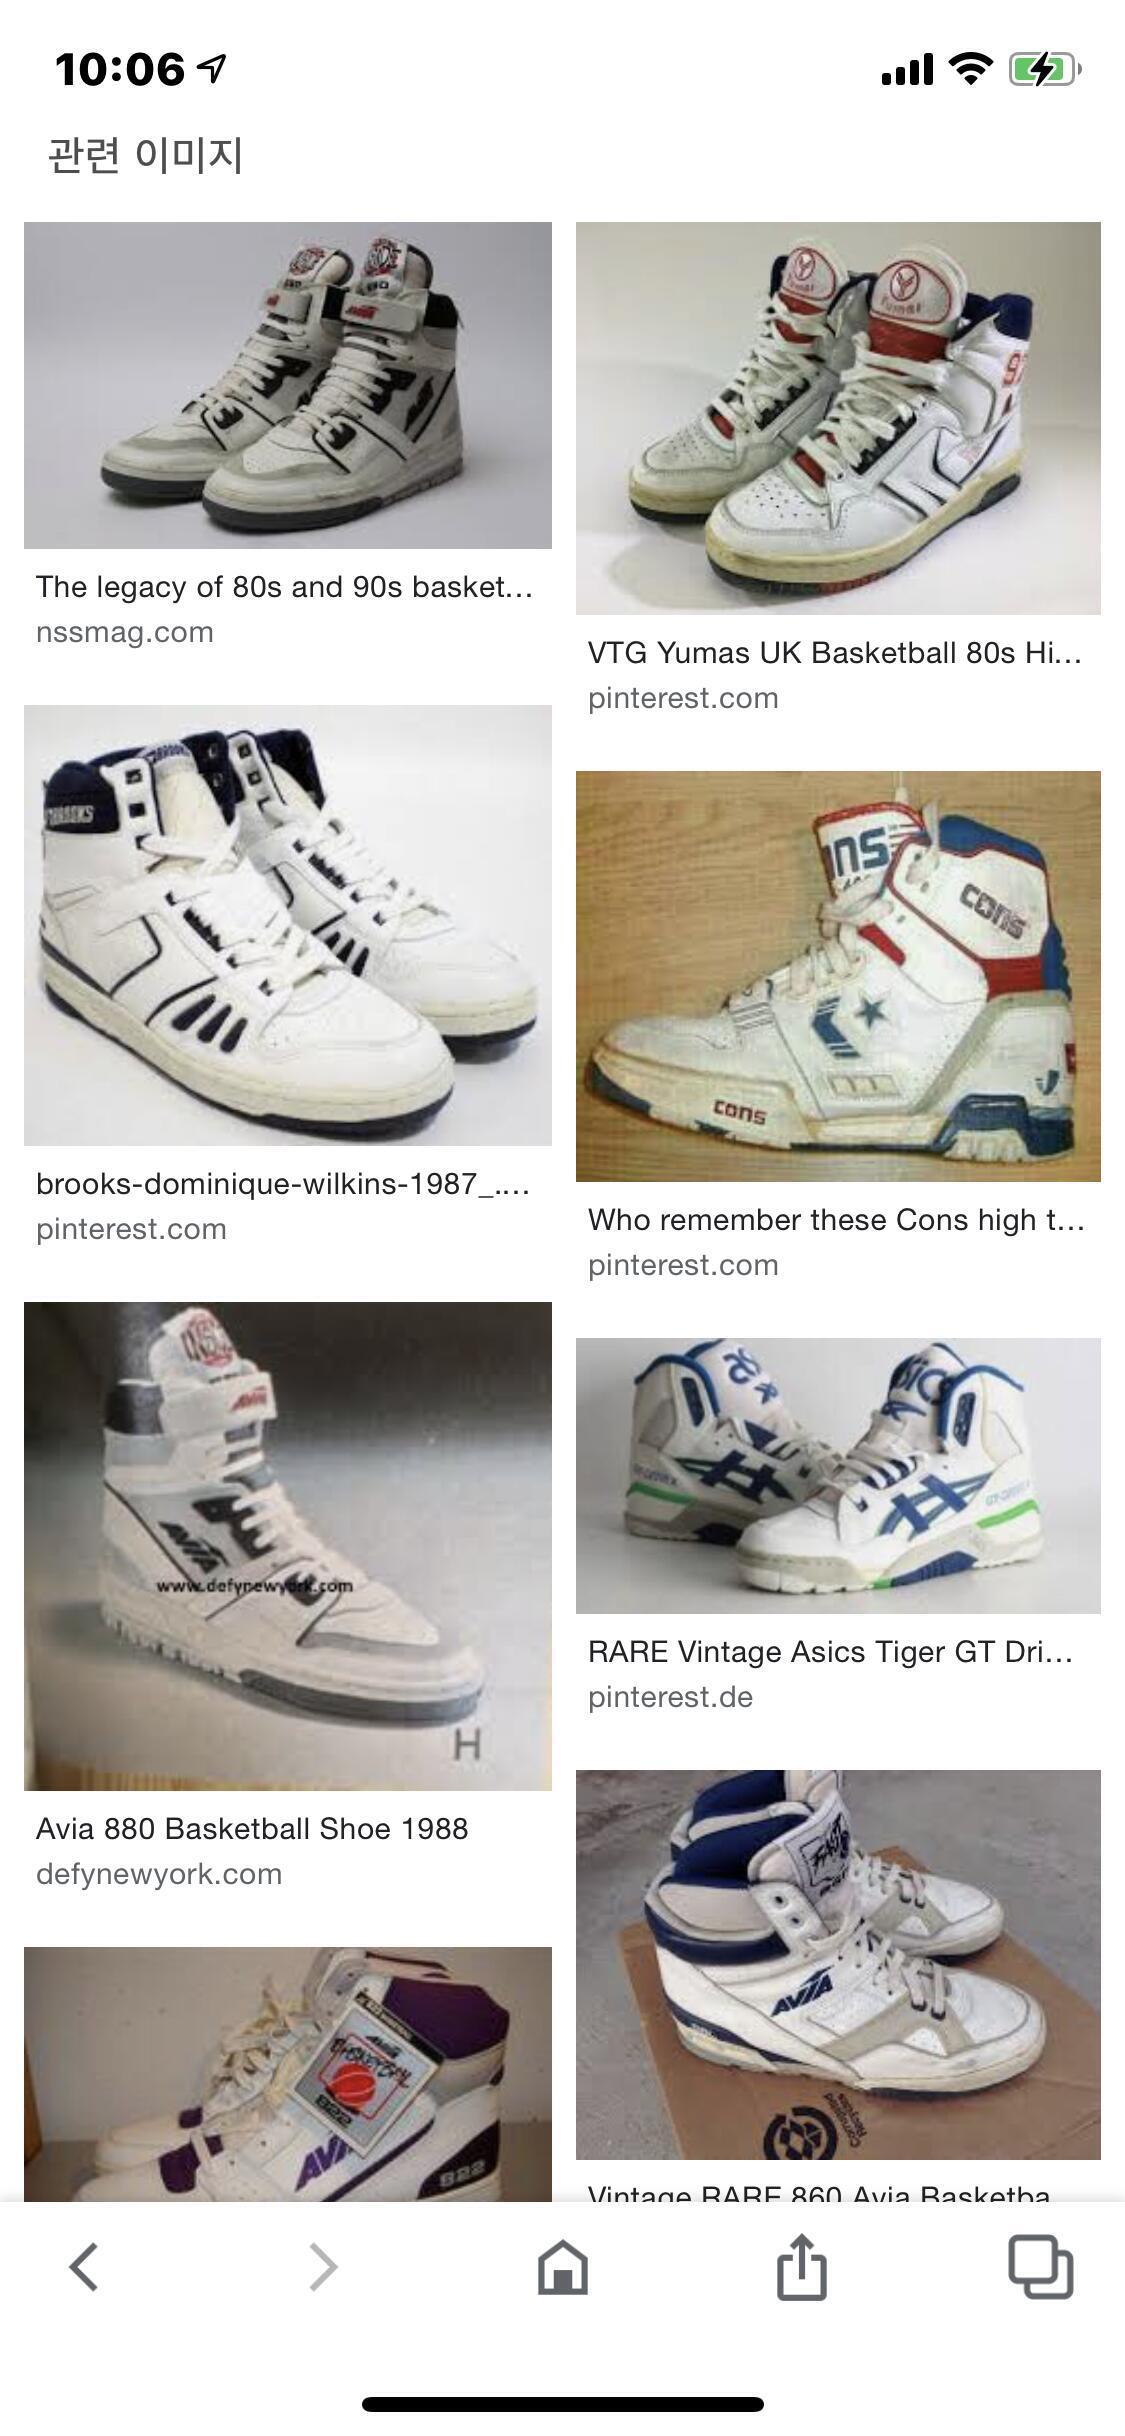Open the Cons high tops image
The image size is (1125, 2436).
pyautogui.click(x=838, y=976)
